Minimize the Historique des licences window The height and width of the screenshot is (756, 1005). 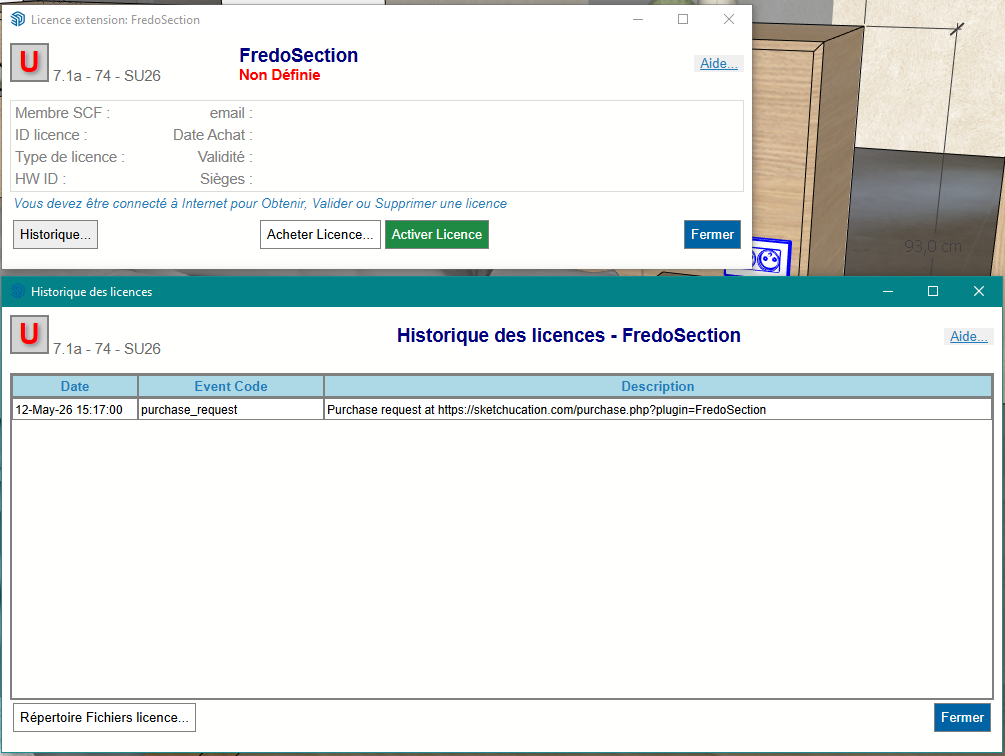click(888, 292)
